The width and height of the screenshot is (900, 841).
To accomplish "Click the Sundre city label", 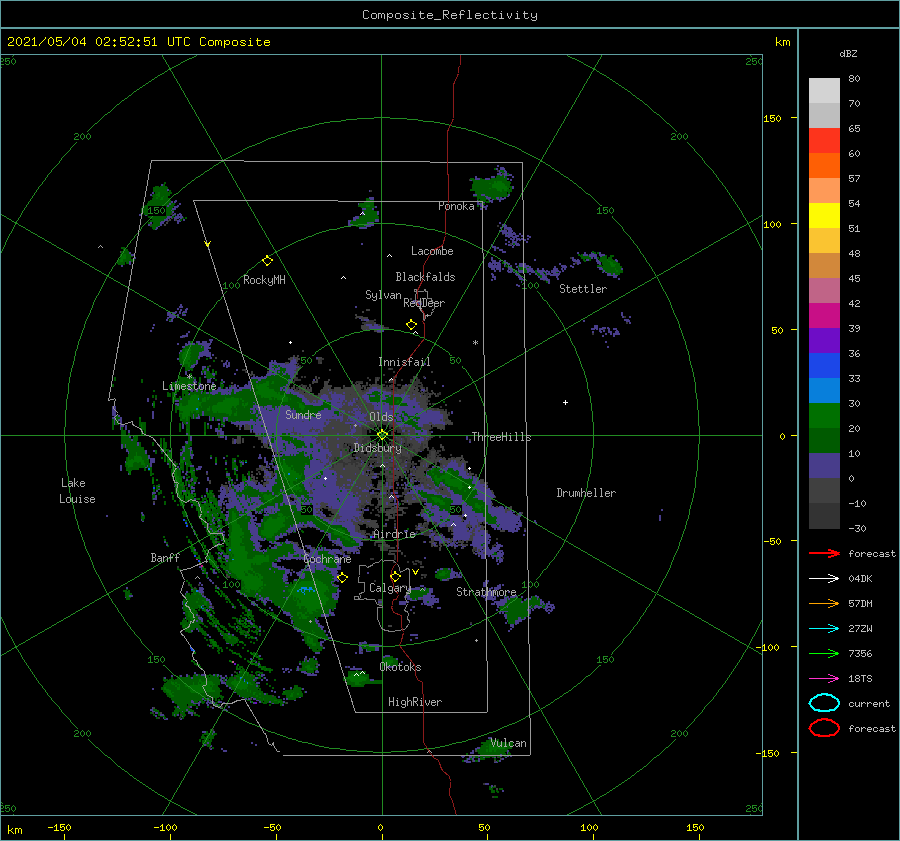I will coord(303,414).
